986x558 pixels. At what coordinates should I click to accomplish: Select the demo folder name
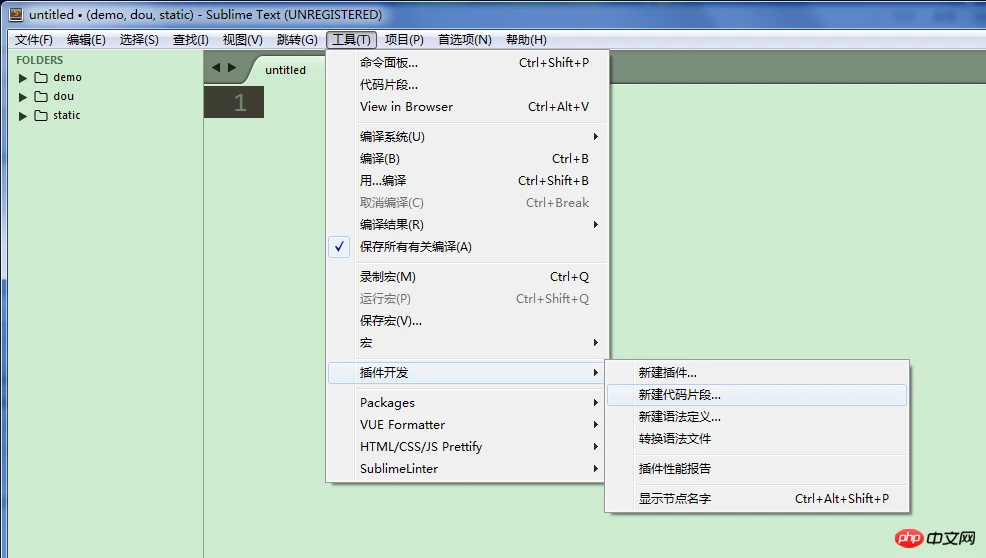click(67, 77)
